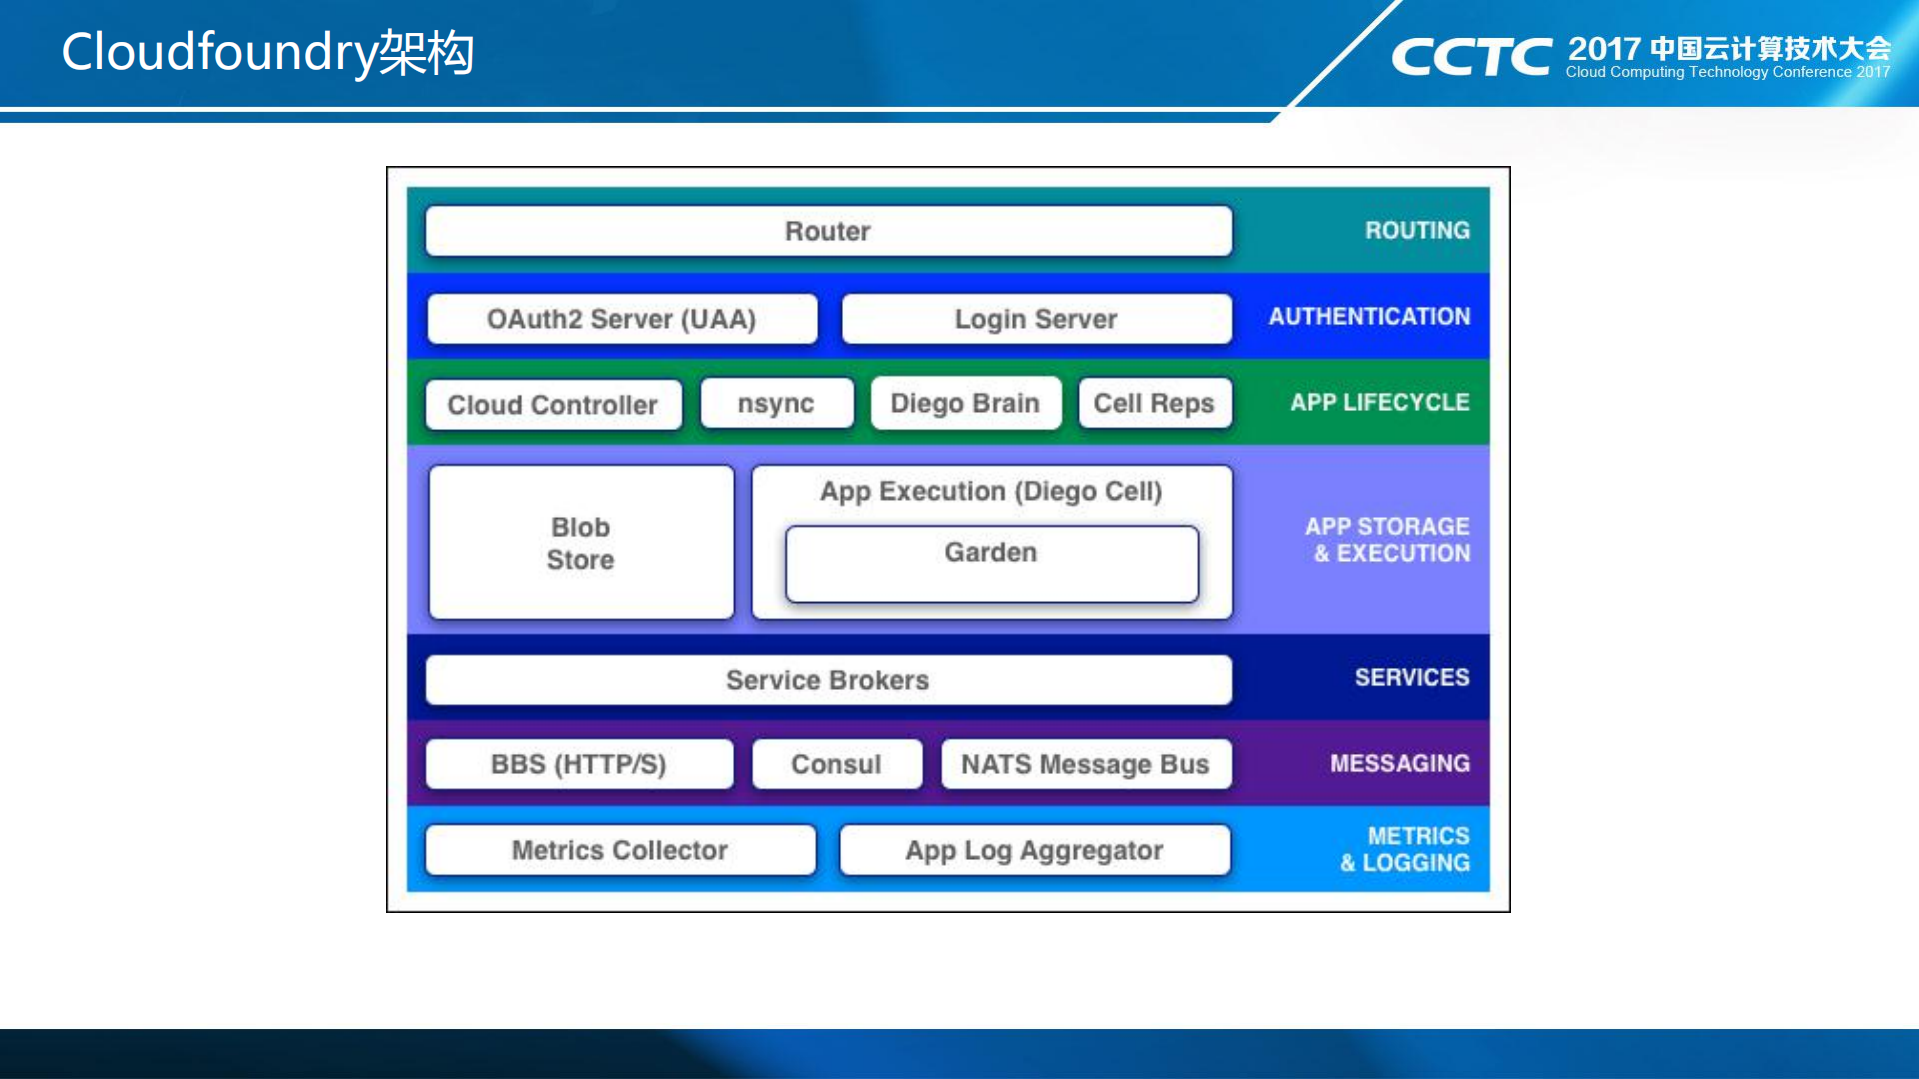Click the APP LIFECYCLE layer label
Screen dimensions: 1919x1079
(1379, 403)
